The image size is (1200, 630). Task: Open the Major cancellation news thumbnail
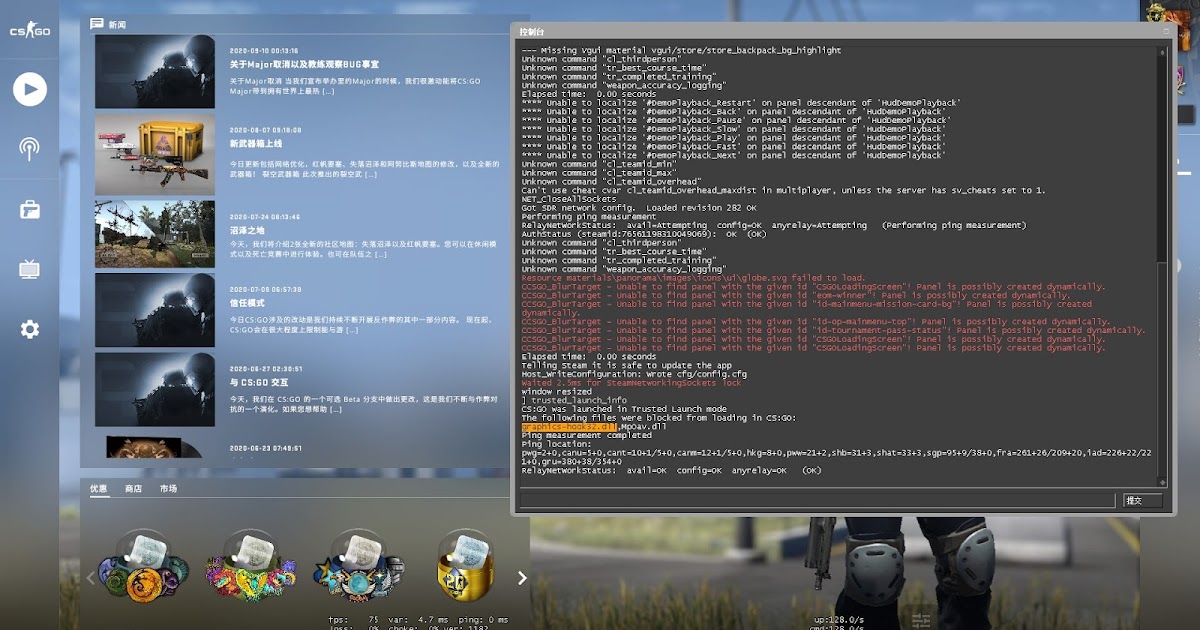click(x=155, y=72)
